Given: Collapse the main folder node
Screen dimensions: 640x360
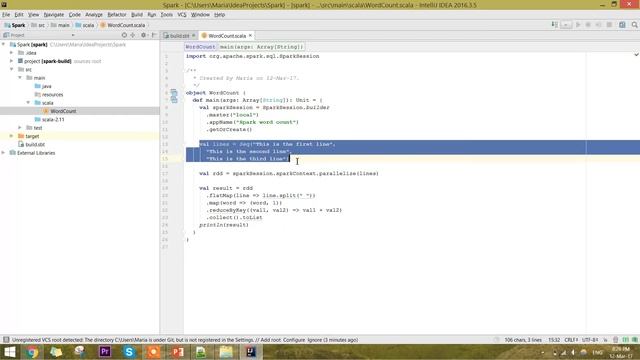Looking at the screenshot, I should click(x=20, y=78).
